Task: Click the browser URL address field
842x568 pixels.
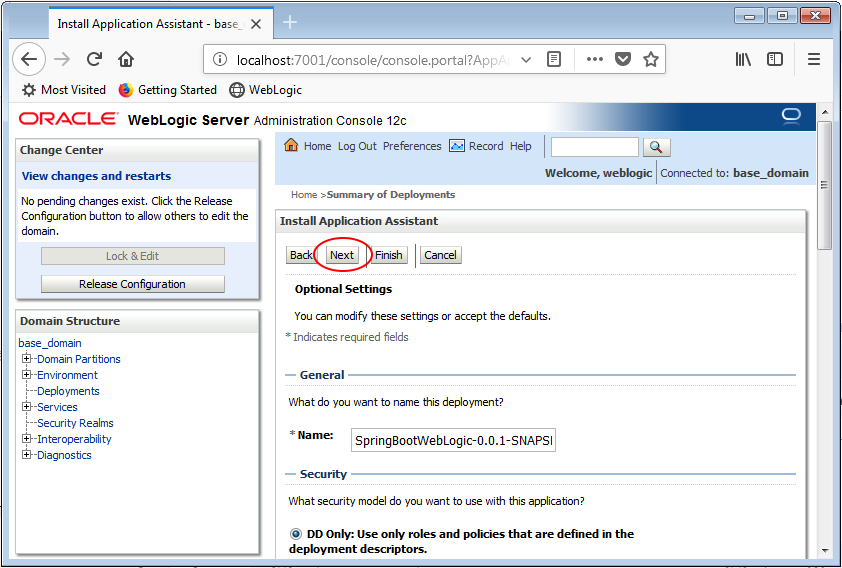Action: tap(373, 60)
